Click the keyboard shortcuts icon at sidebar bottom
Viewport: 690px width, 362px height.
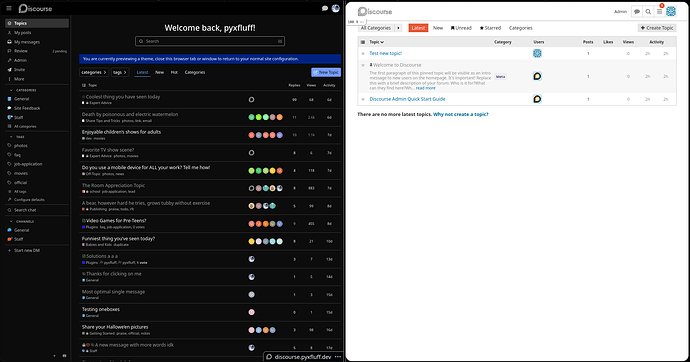tap(64, 356)
